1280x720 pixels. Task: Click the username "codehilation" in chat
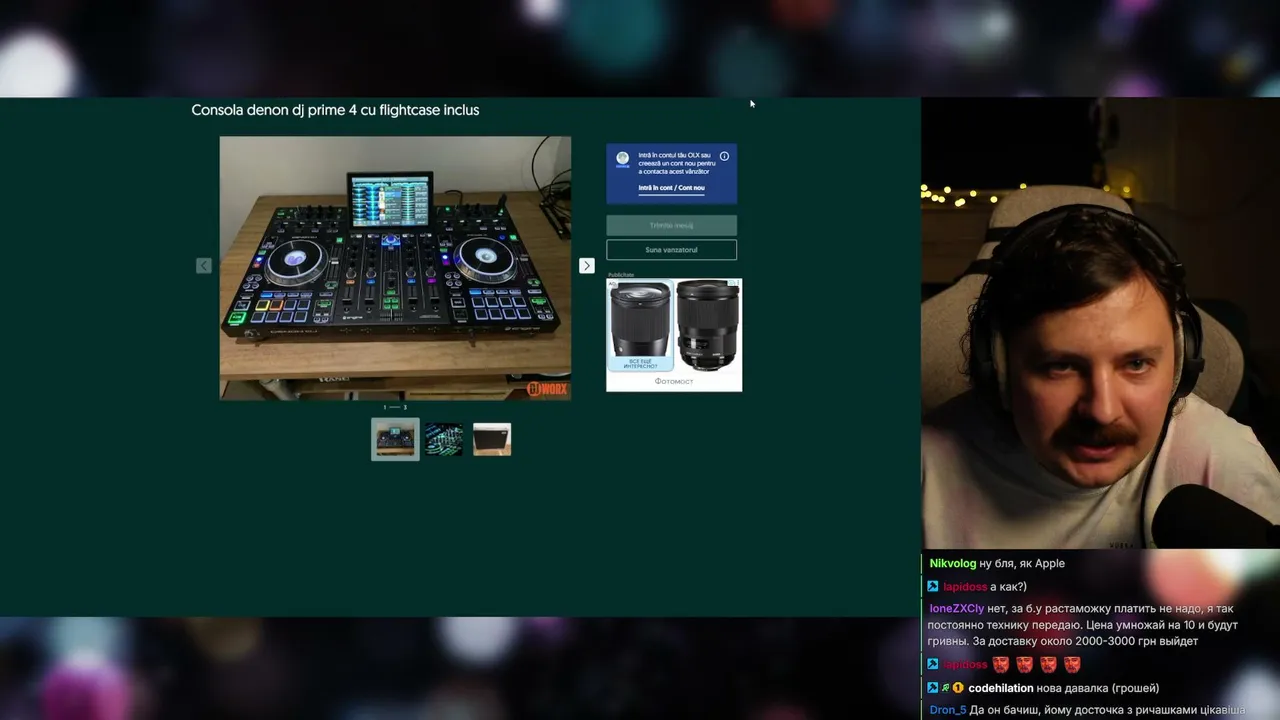pyautogui.click(x=1001, y=688)
